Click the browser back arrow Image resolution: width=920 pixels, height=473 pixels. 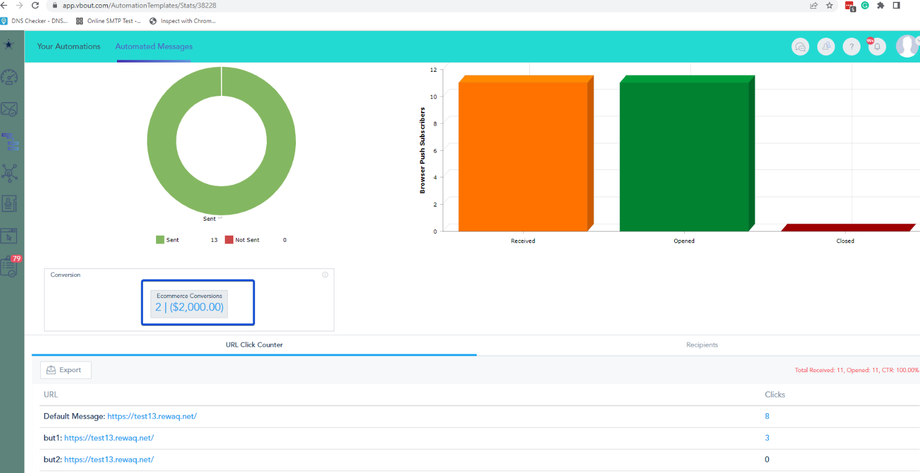pos(6,5)
